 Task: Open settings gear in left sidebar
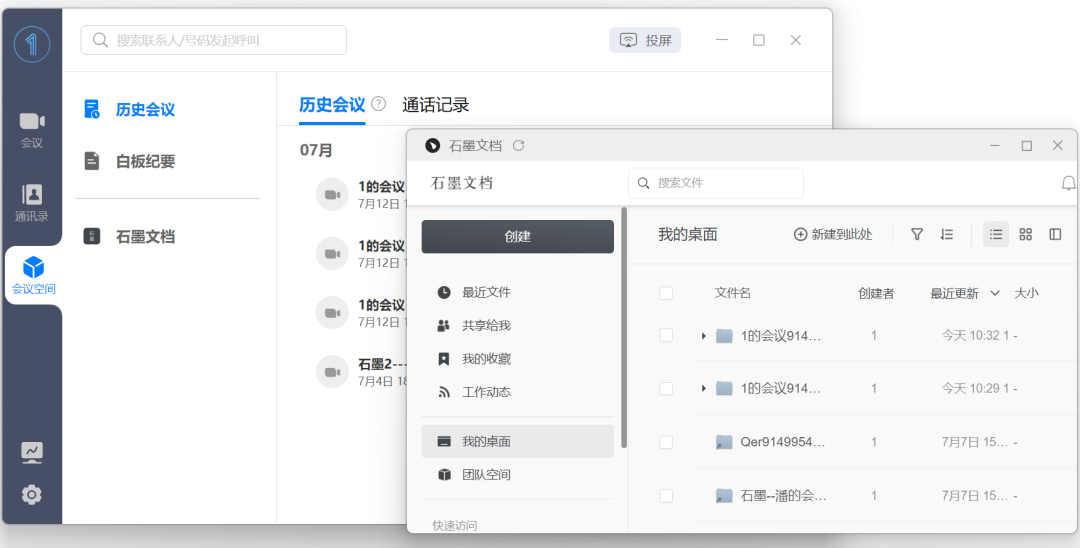tap(32, 494)
